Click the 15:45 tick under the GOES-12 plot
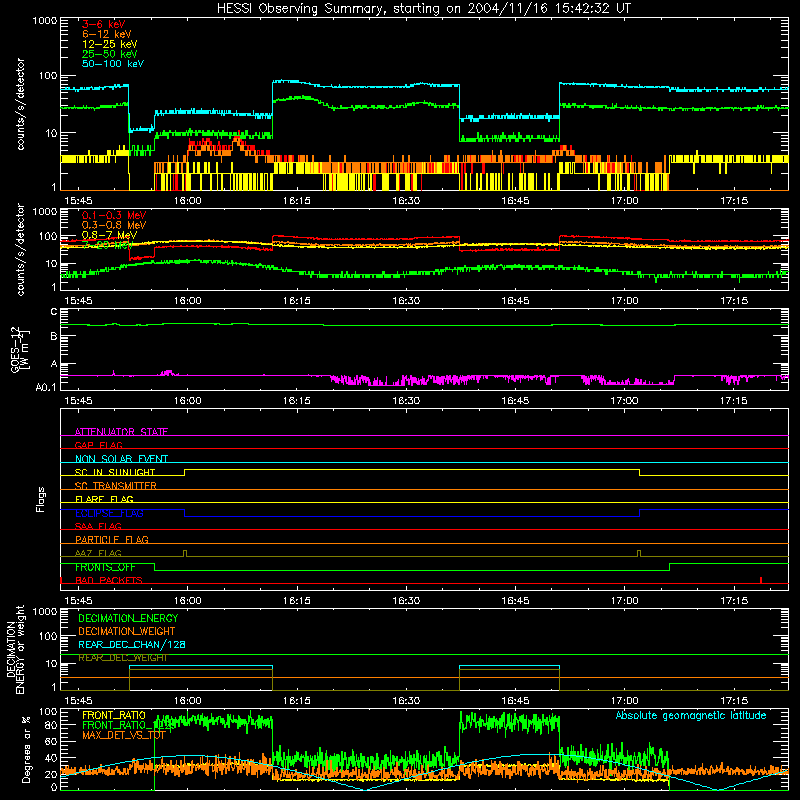Screen dimensions: 800x800 pos(78,401)
